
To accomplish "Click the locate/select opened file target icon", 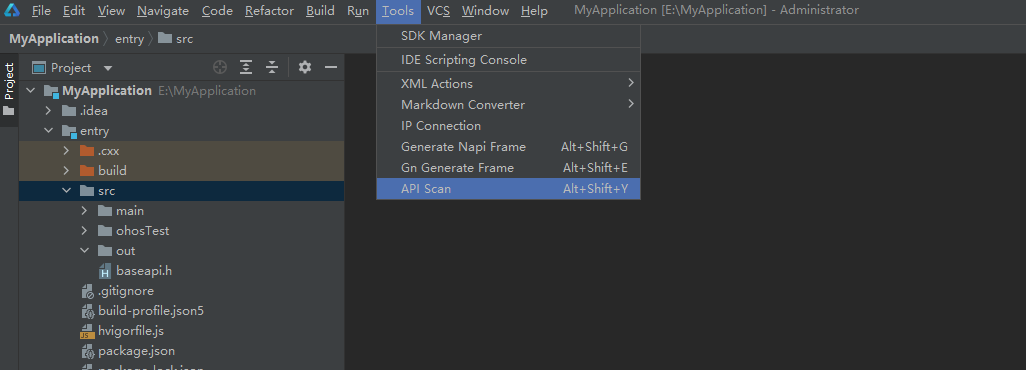I will [220, 67].
